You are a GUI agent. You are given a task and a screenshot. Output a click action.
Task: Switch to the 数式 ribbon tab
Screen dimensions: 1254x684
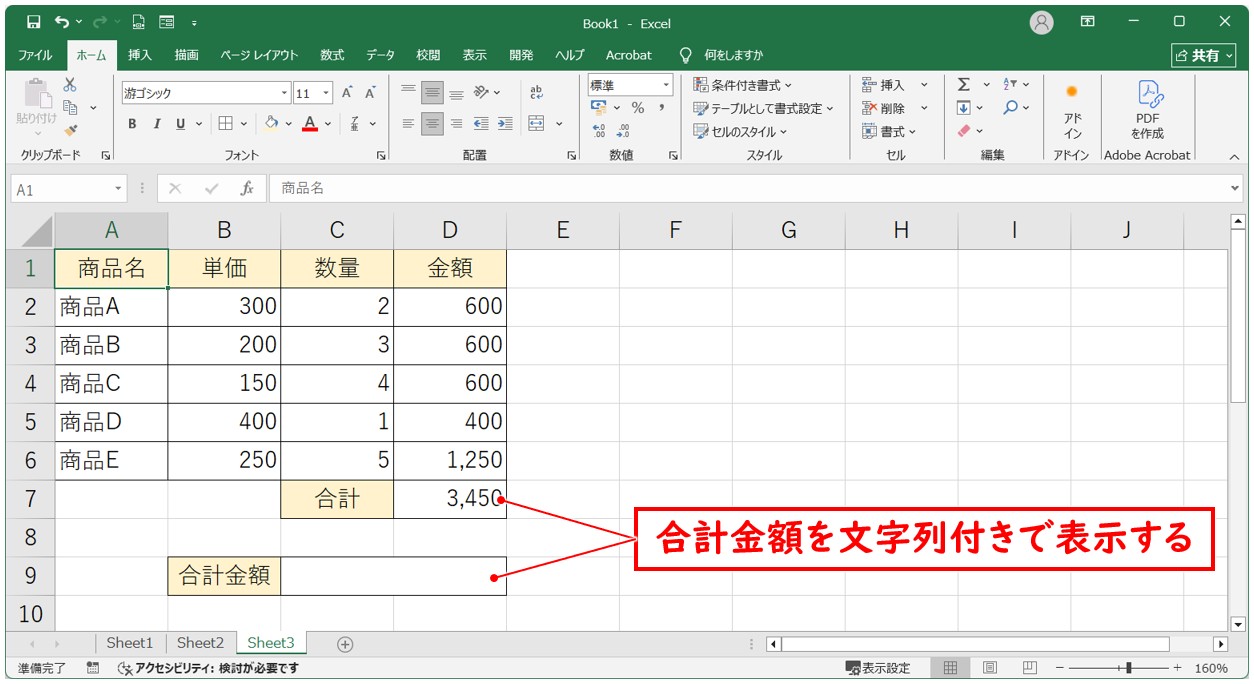click(331, 55)
